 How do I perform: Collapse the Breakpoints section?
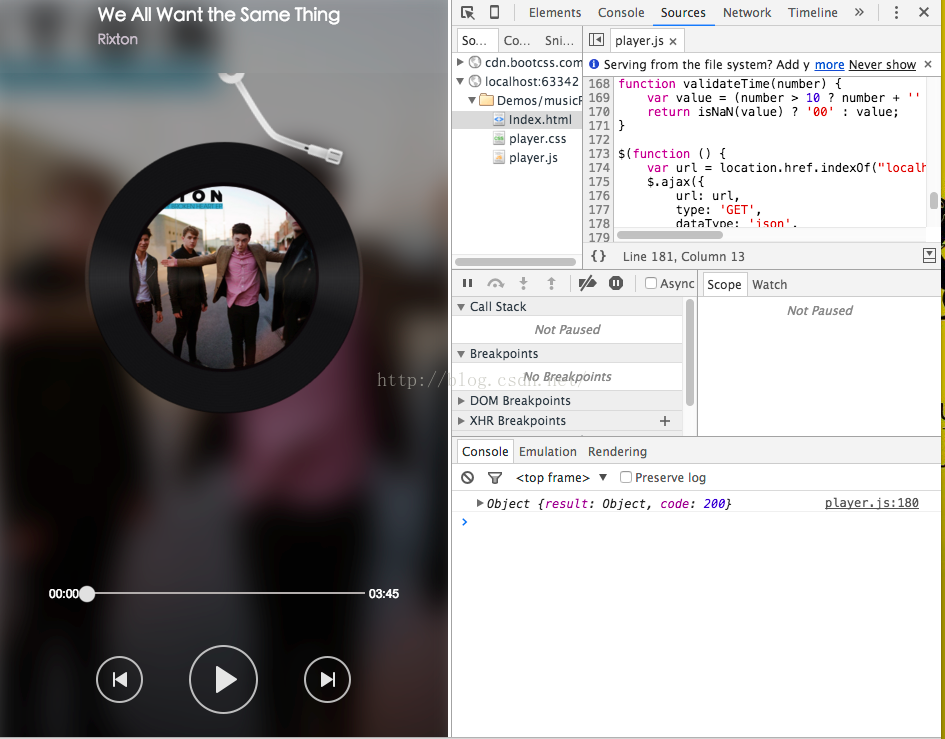coord(461,354)
